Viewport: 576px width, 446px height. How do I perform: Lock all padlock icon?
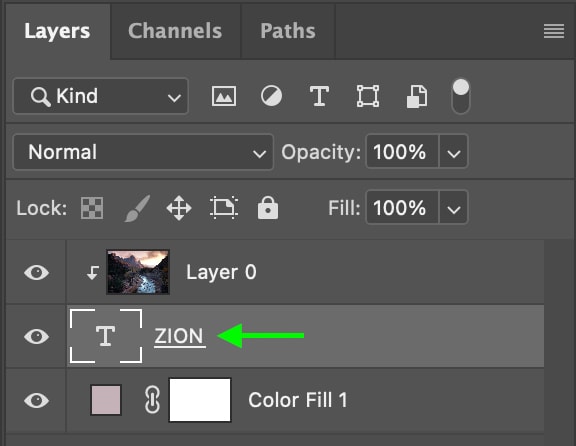(268, 208)
